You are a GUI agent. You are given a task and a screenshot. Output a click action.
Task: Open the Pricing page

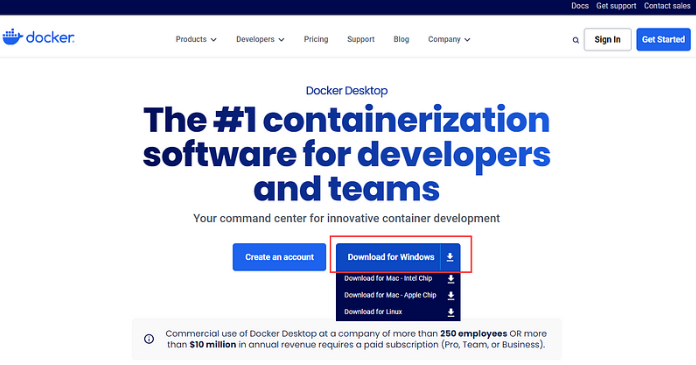coord(316,40)
